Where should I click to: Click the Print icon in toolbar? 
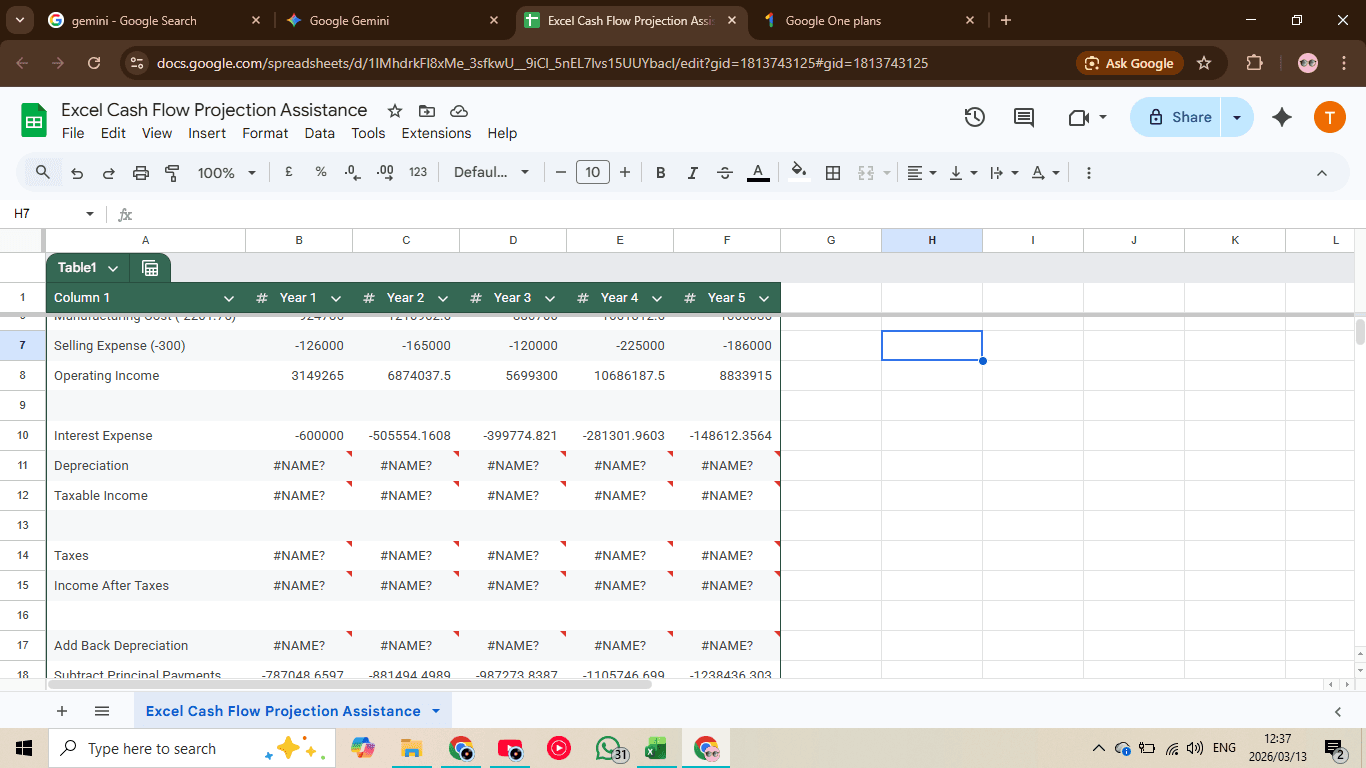[140, 173]
